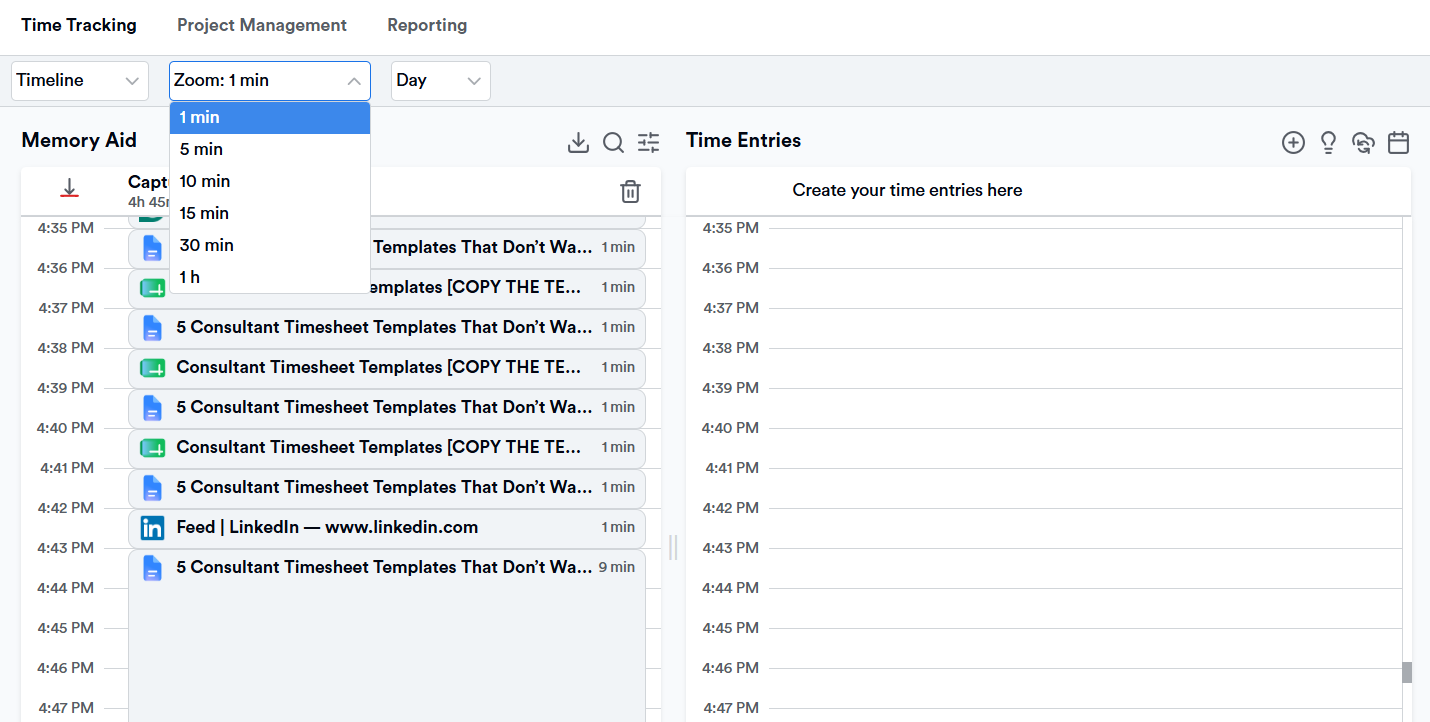Select Consultant Timesheet Templates entry at 4:40 PM
Image resolution: width=1430 pixels, height=722 pixels.
click(387, 448)
